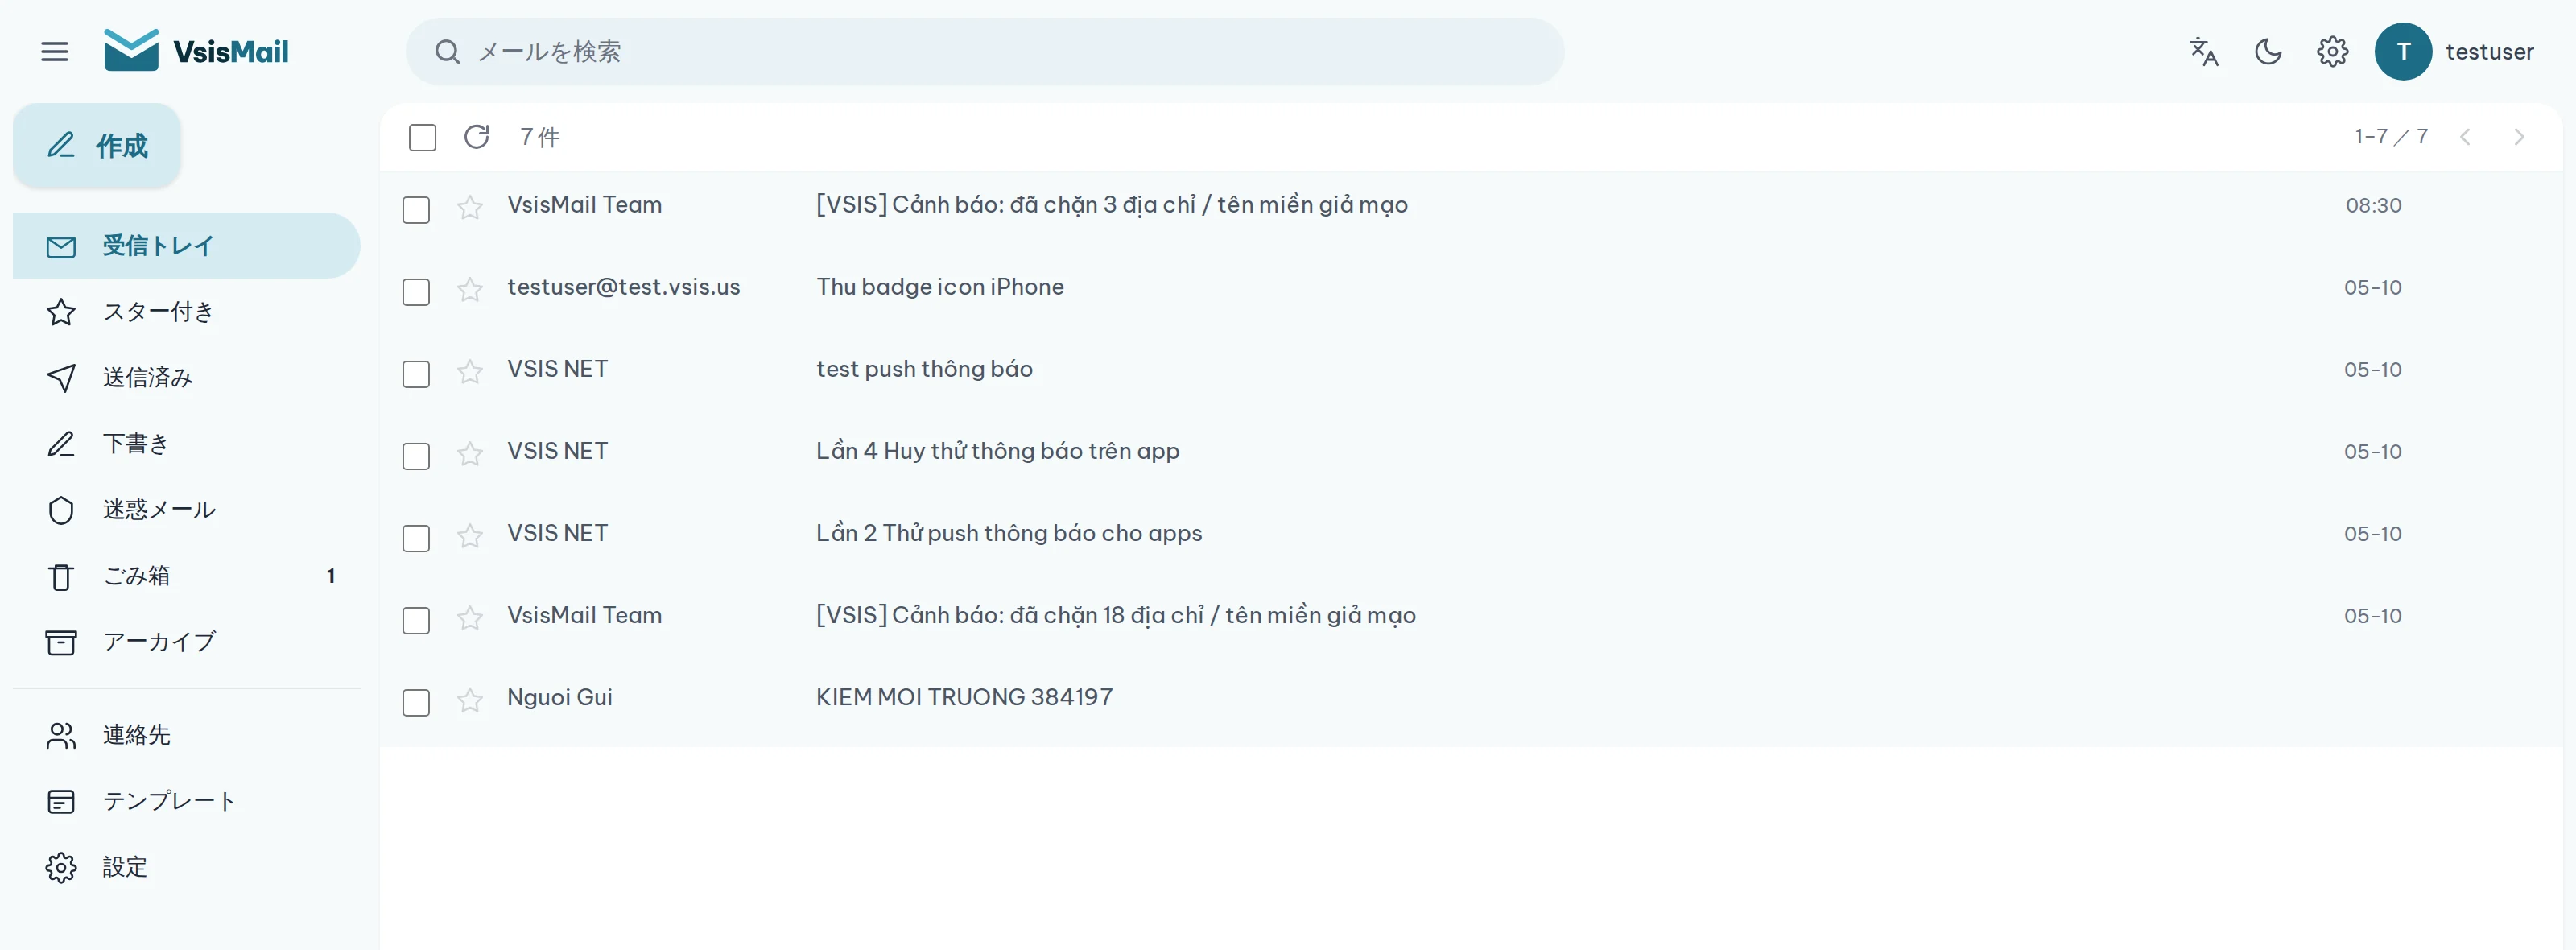The width and height of the screenshot is (2576, 950).
Task: Open the 下書き drafts folder
Action: pos(187,443)
